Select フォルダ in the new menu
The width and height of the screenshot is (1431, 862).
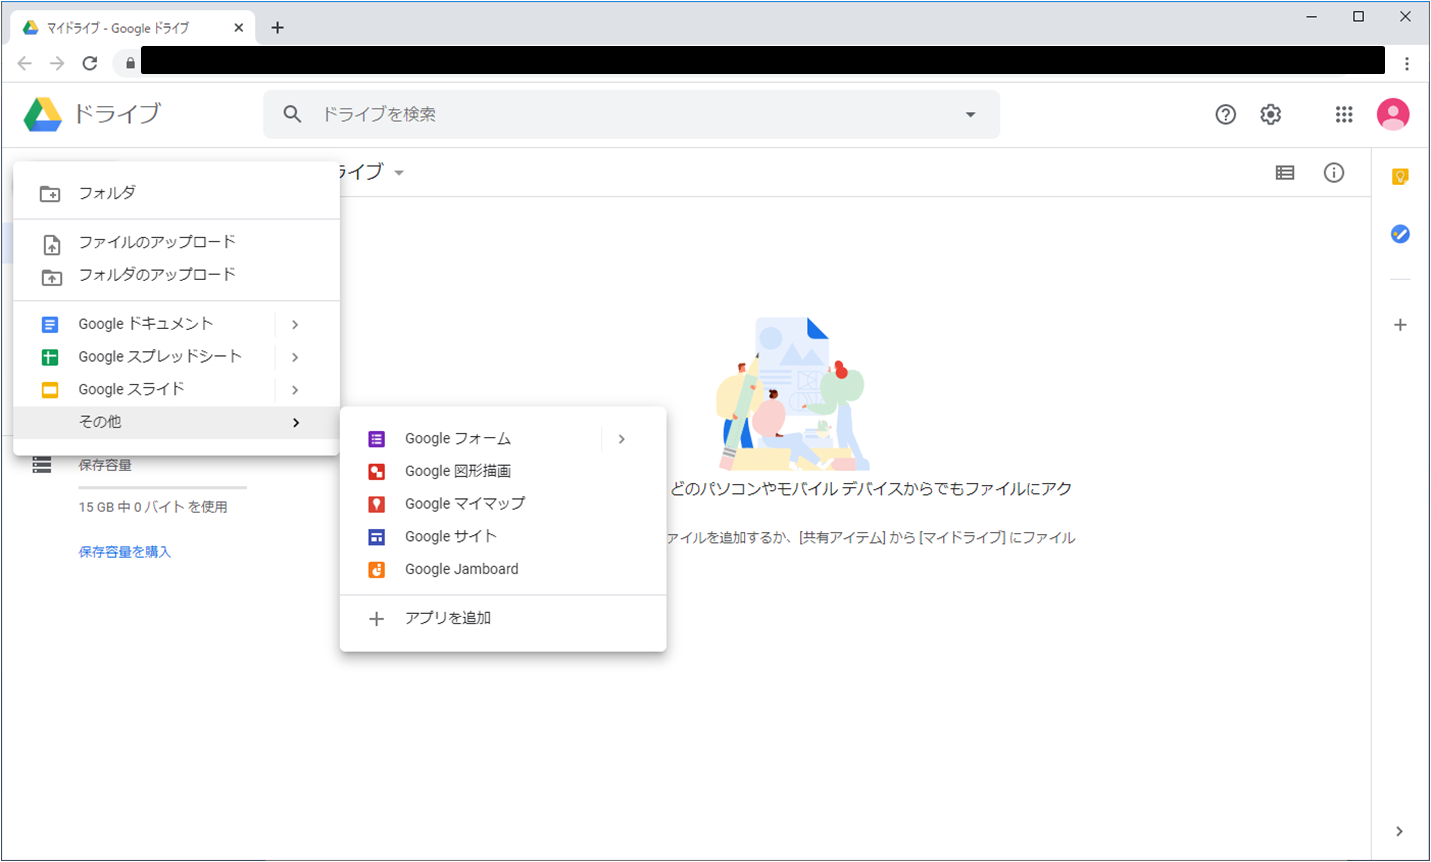[x=177, y=193]
